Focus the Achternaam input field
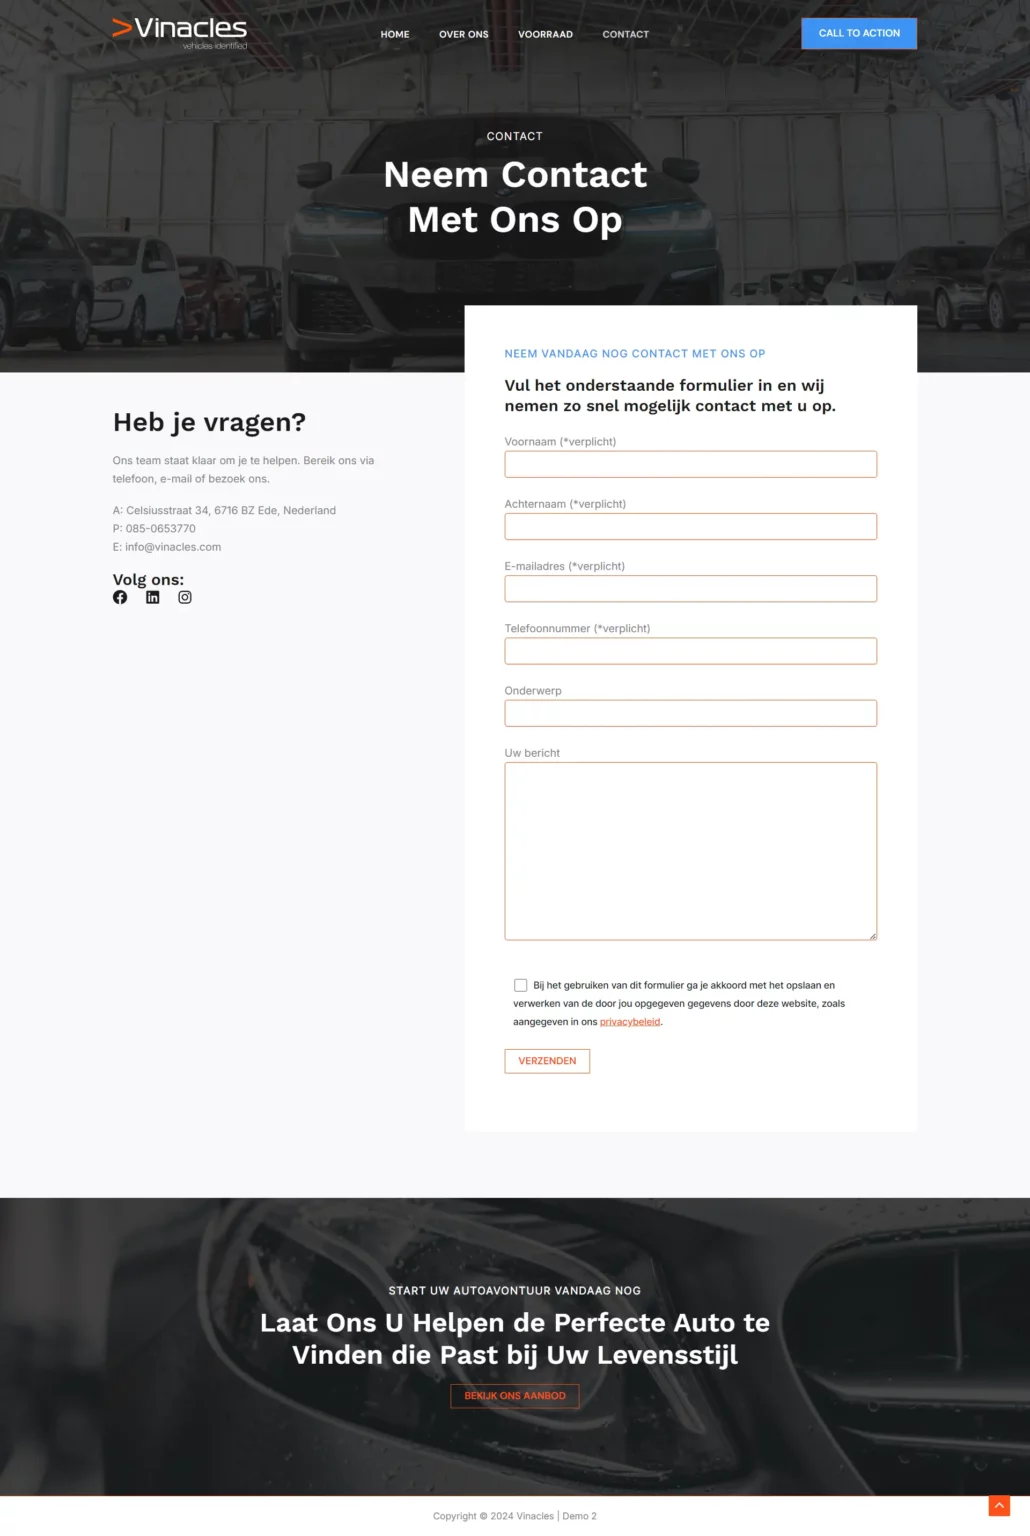 (691, 526)
